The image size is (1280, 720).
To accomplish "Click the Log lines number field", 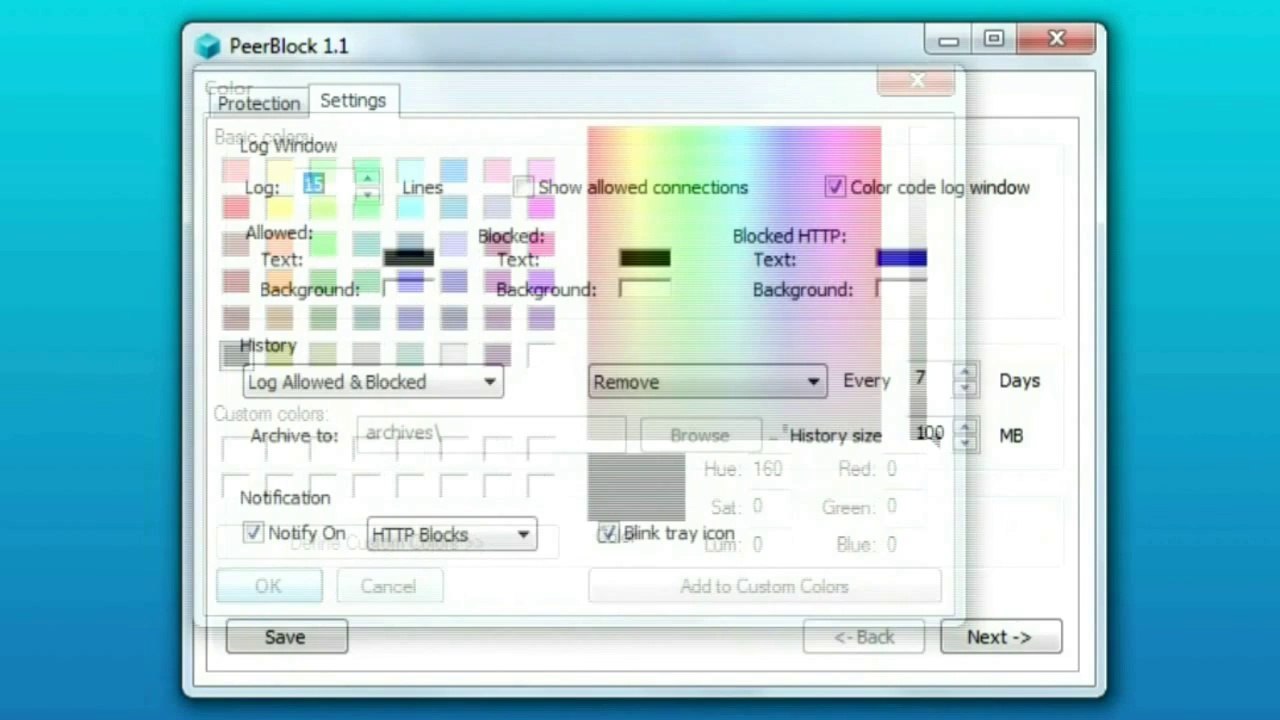I will coord(328,184).
